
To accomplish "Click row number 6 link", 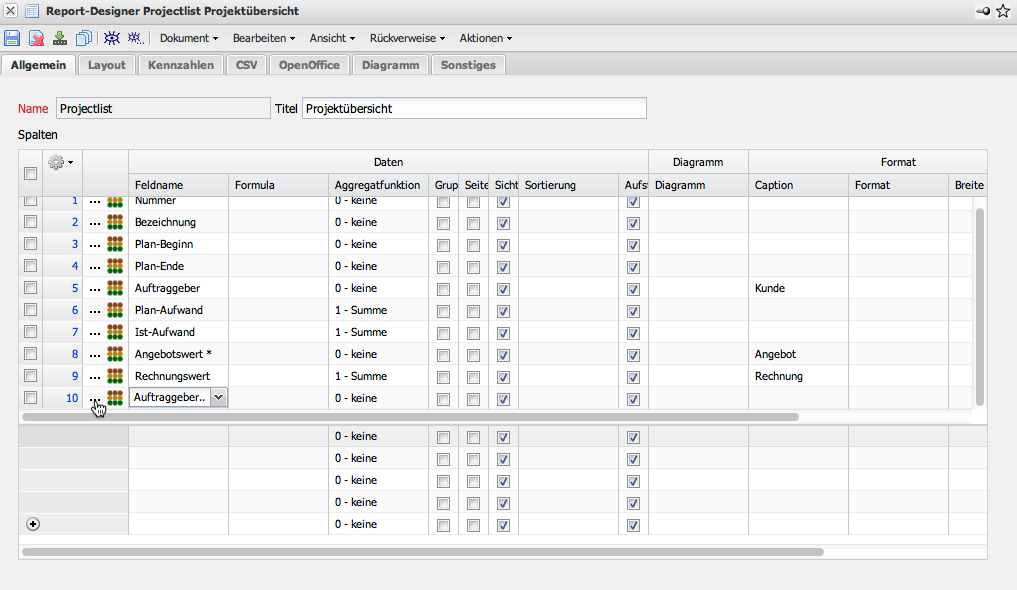I will coord(74,310).
